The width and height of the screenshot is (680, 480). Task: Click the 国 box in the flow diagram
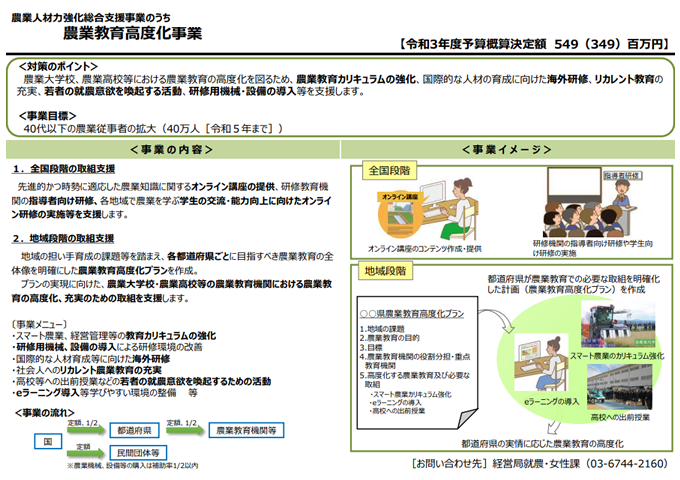(x=48, y=441)
